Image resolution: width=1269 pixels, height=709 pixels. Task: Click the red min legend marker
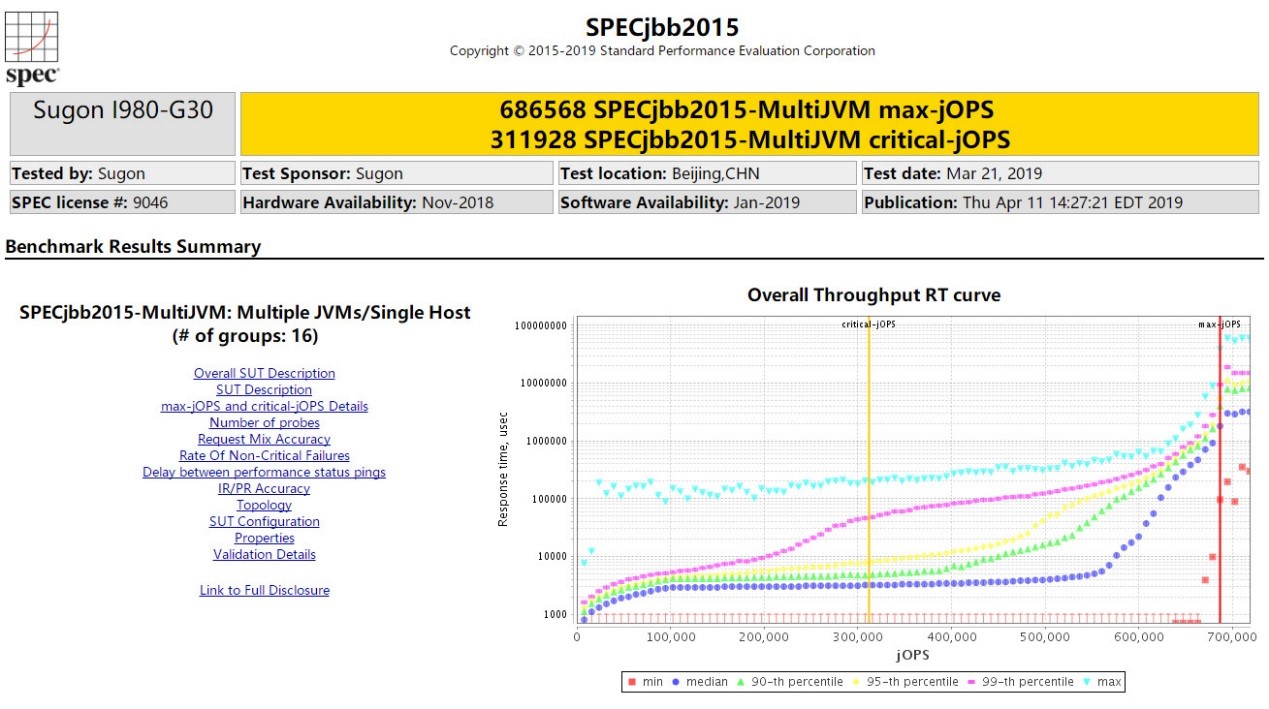631,682
